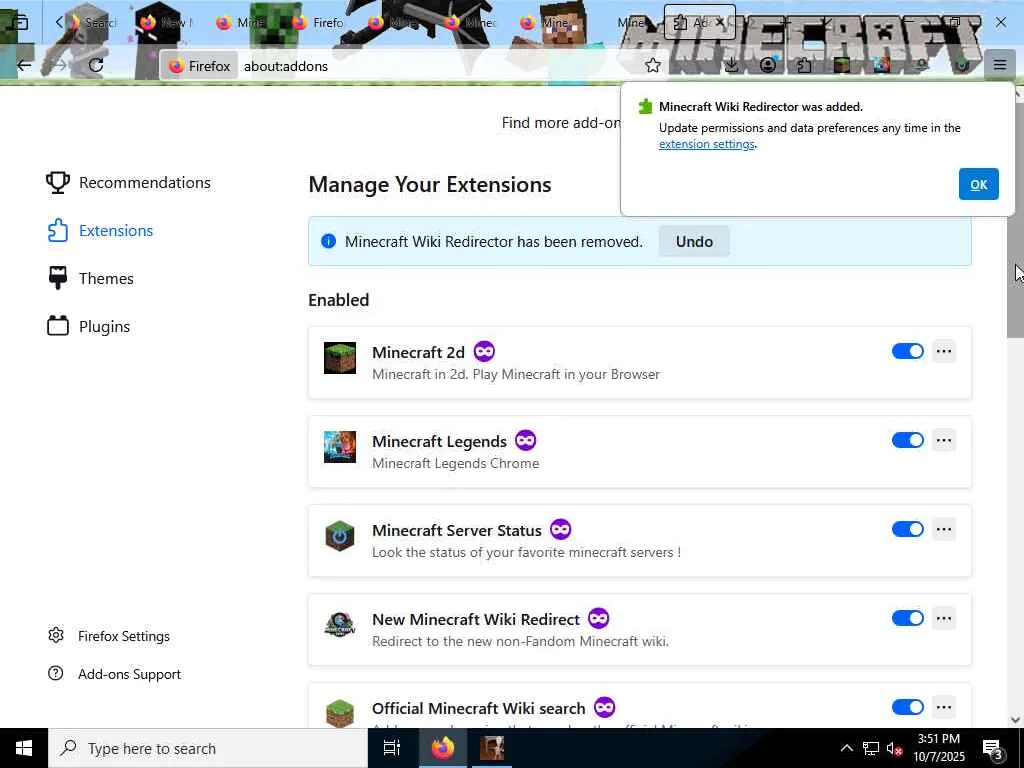Click the Windows taskbar search box
The image size is (1024, 768).
coord(208,748)
